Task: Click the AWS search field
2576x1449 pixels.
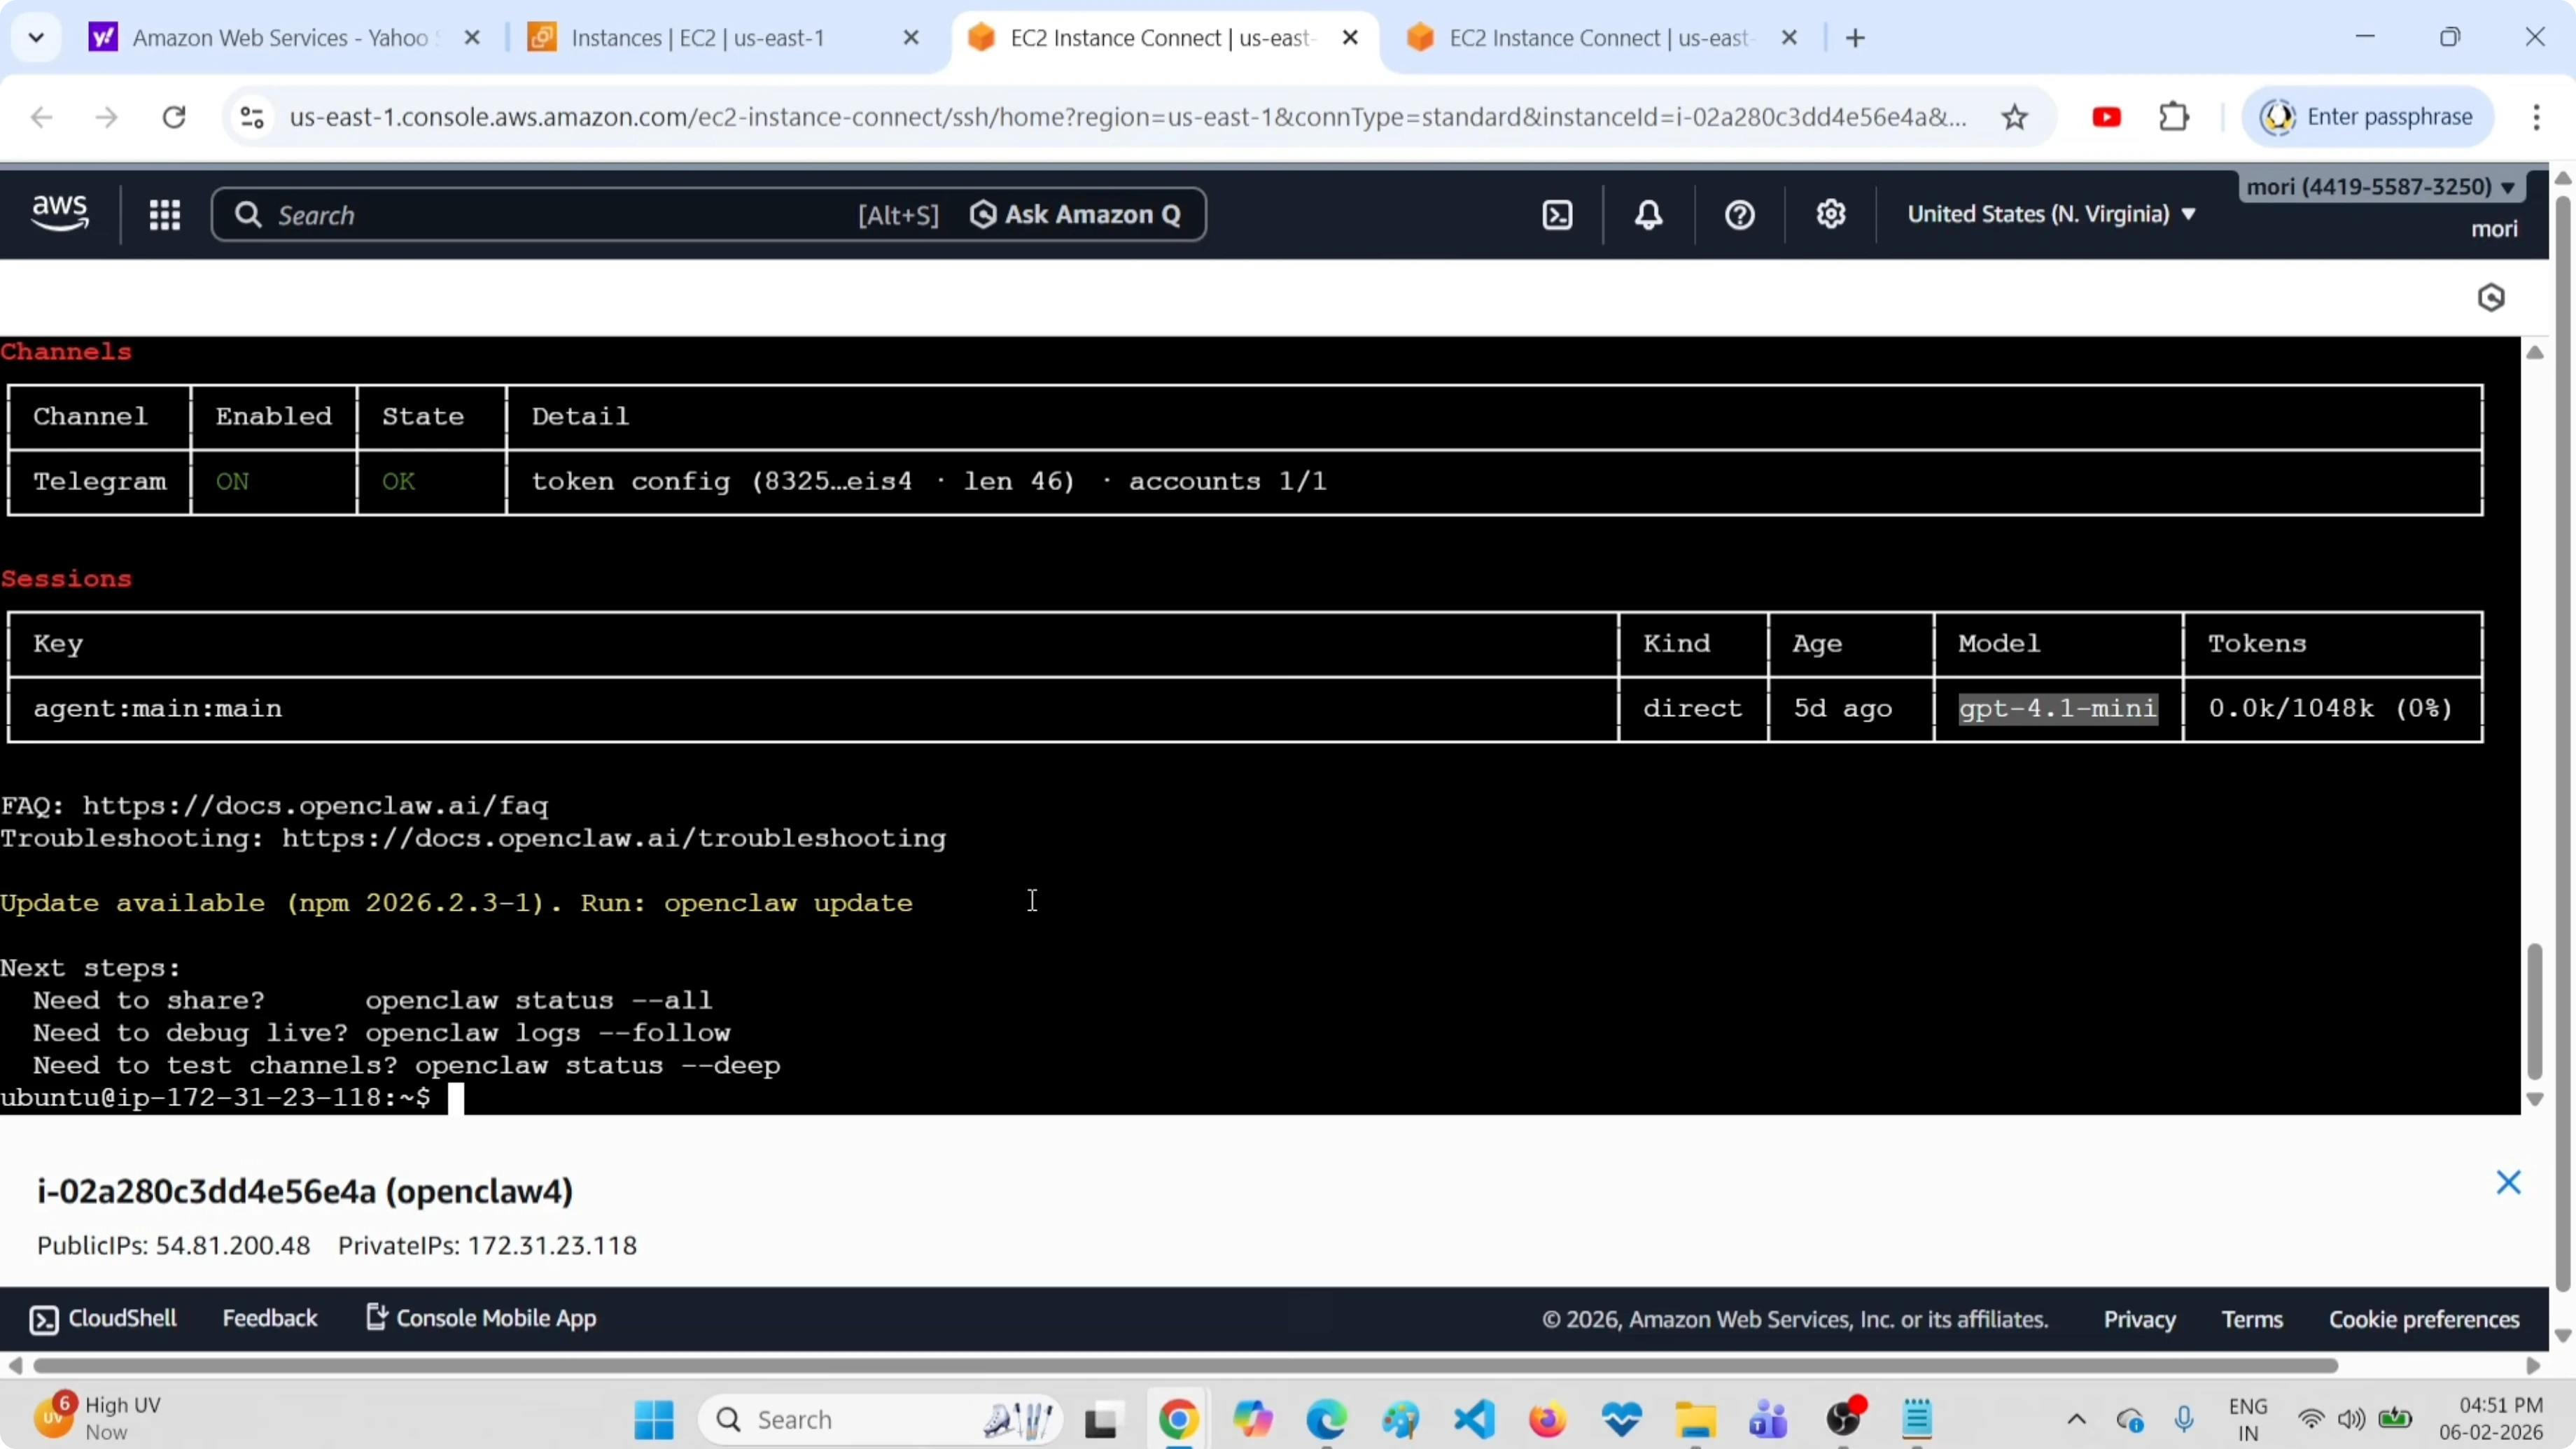Action: point(500,214)
